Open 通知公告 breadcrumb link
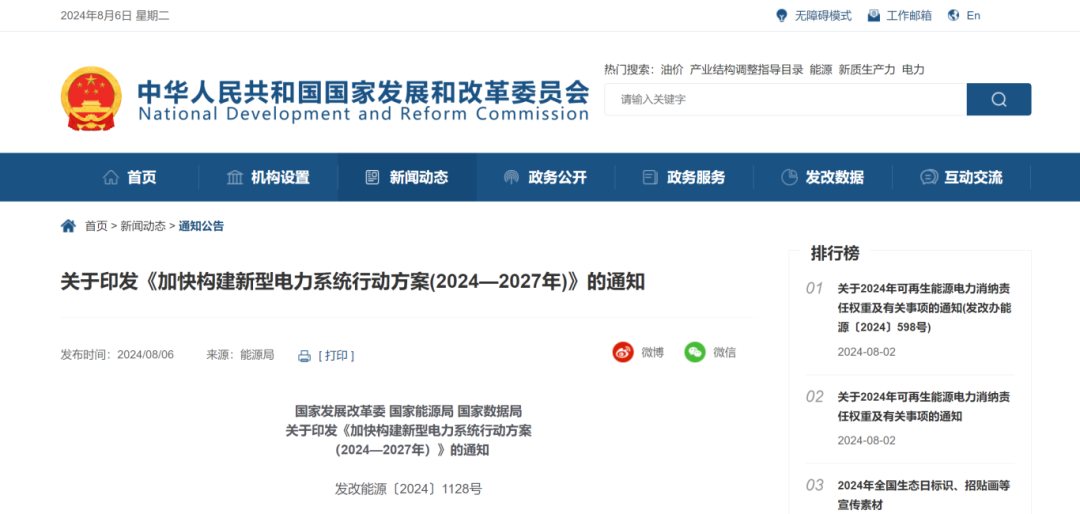Viewport: 1080px width, 514px height. click(201, 226)
